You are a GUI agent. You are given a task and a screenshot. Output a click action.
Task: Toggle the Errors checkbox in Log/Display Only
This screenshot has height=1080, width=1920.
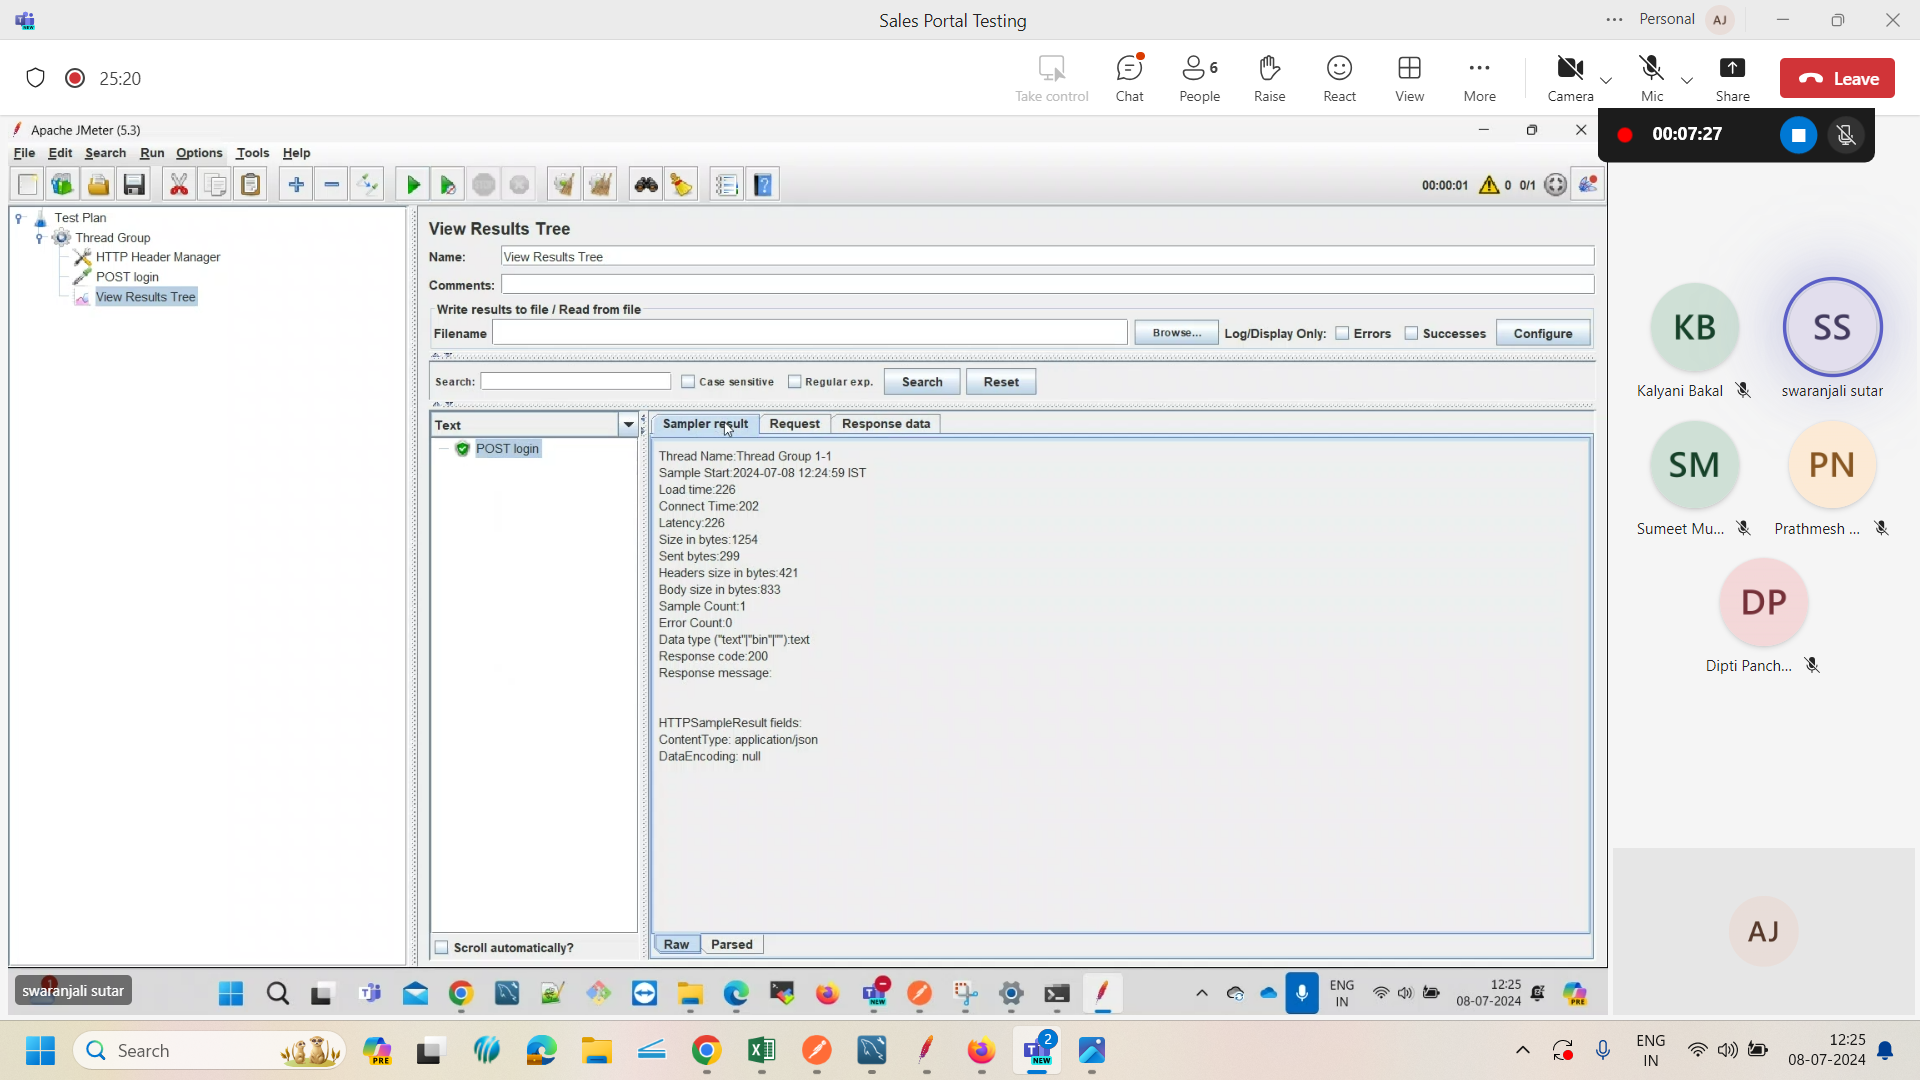pos(1342,334)
